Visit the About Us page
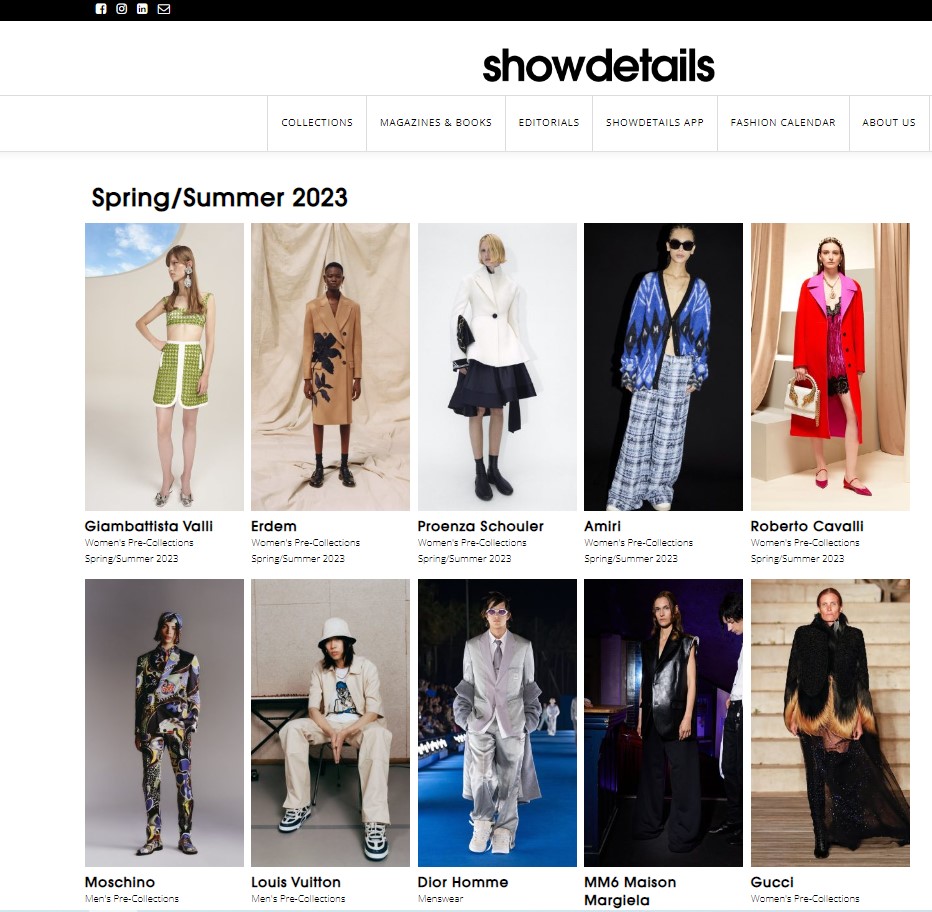932x912 pixels. pyautogui.click(x=889, y=122)
